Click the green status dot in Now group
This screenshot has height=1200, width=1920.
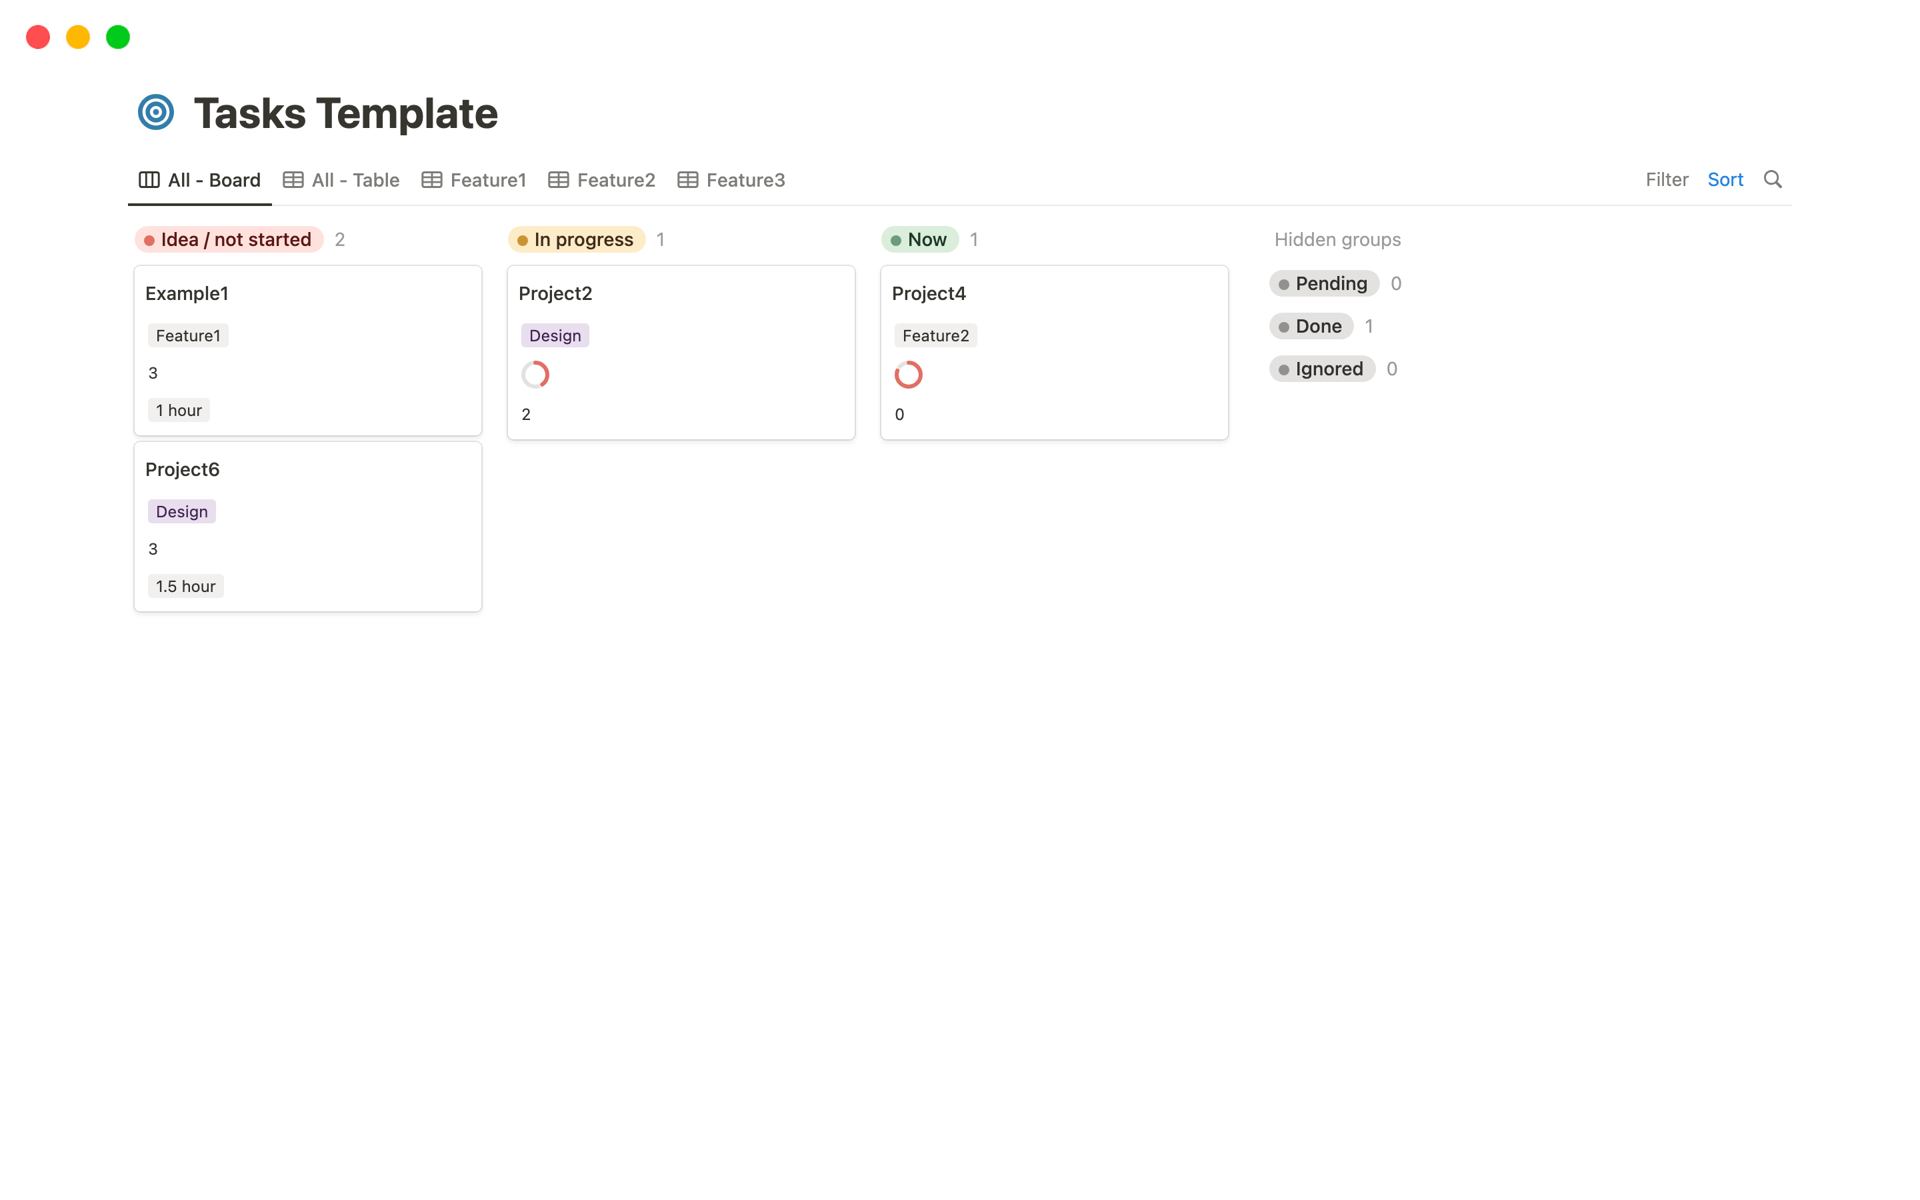click(895, 240)
